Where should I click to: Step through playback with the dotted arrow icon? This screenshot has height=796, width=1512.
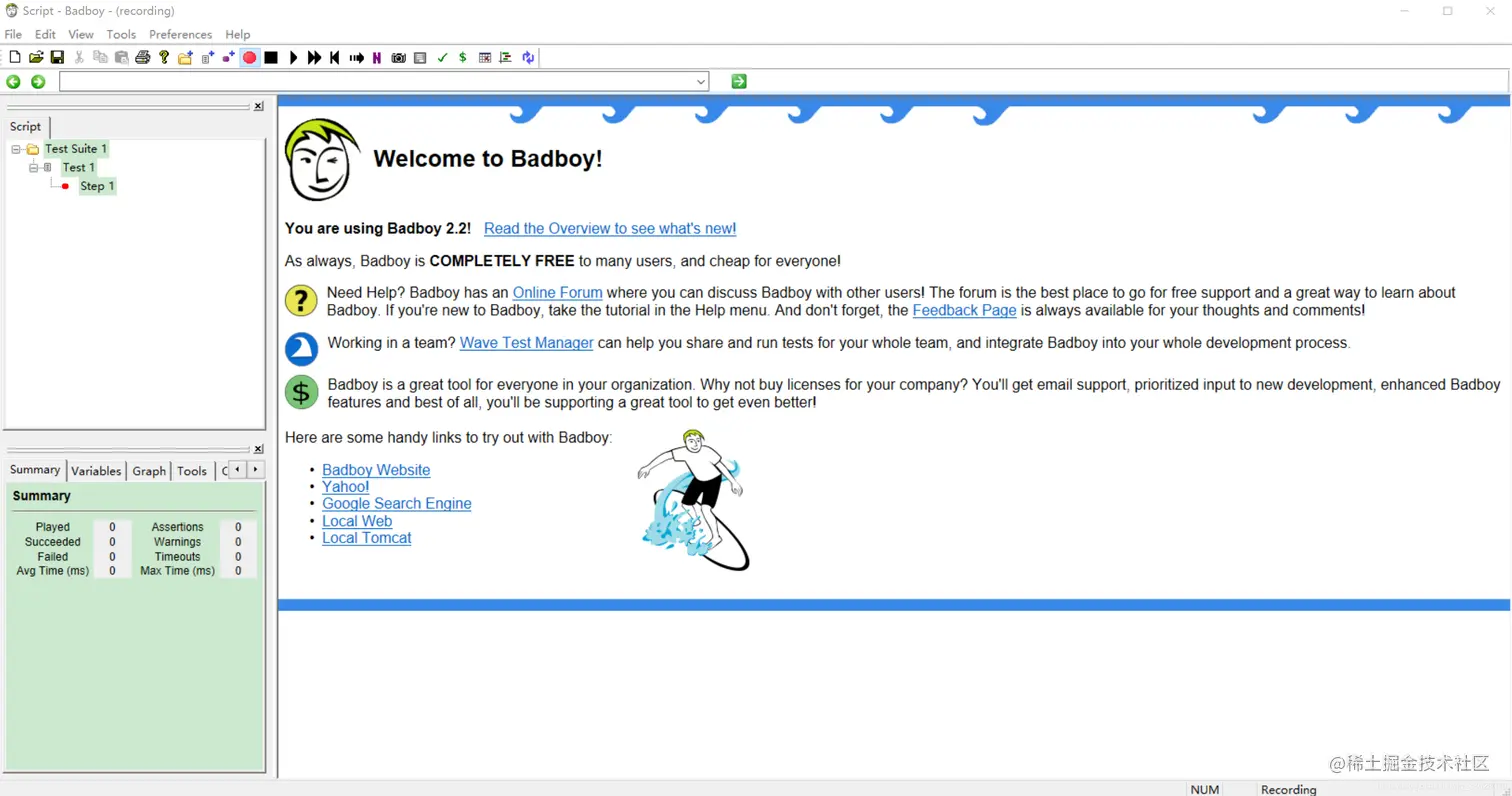click(357, 58)
